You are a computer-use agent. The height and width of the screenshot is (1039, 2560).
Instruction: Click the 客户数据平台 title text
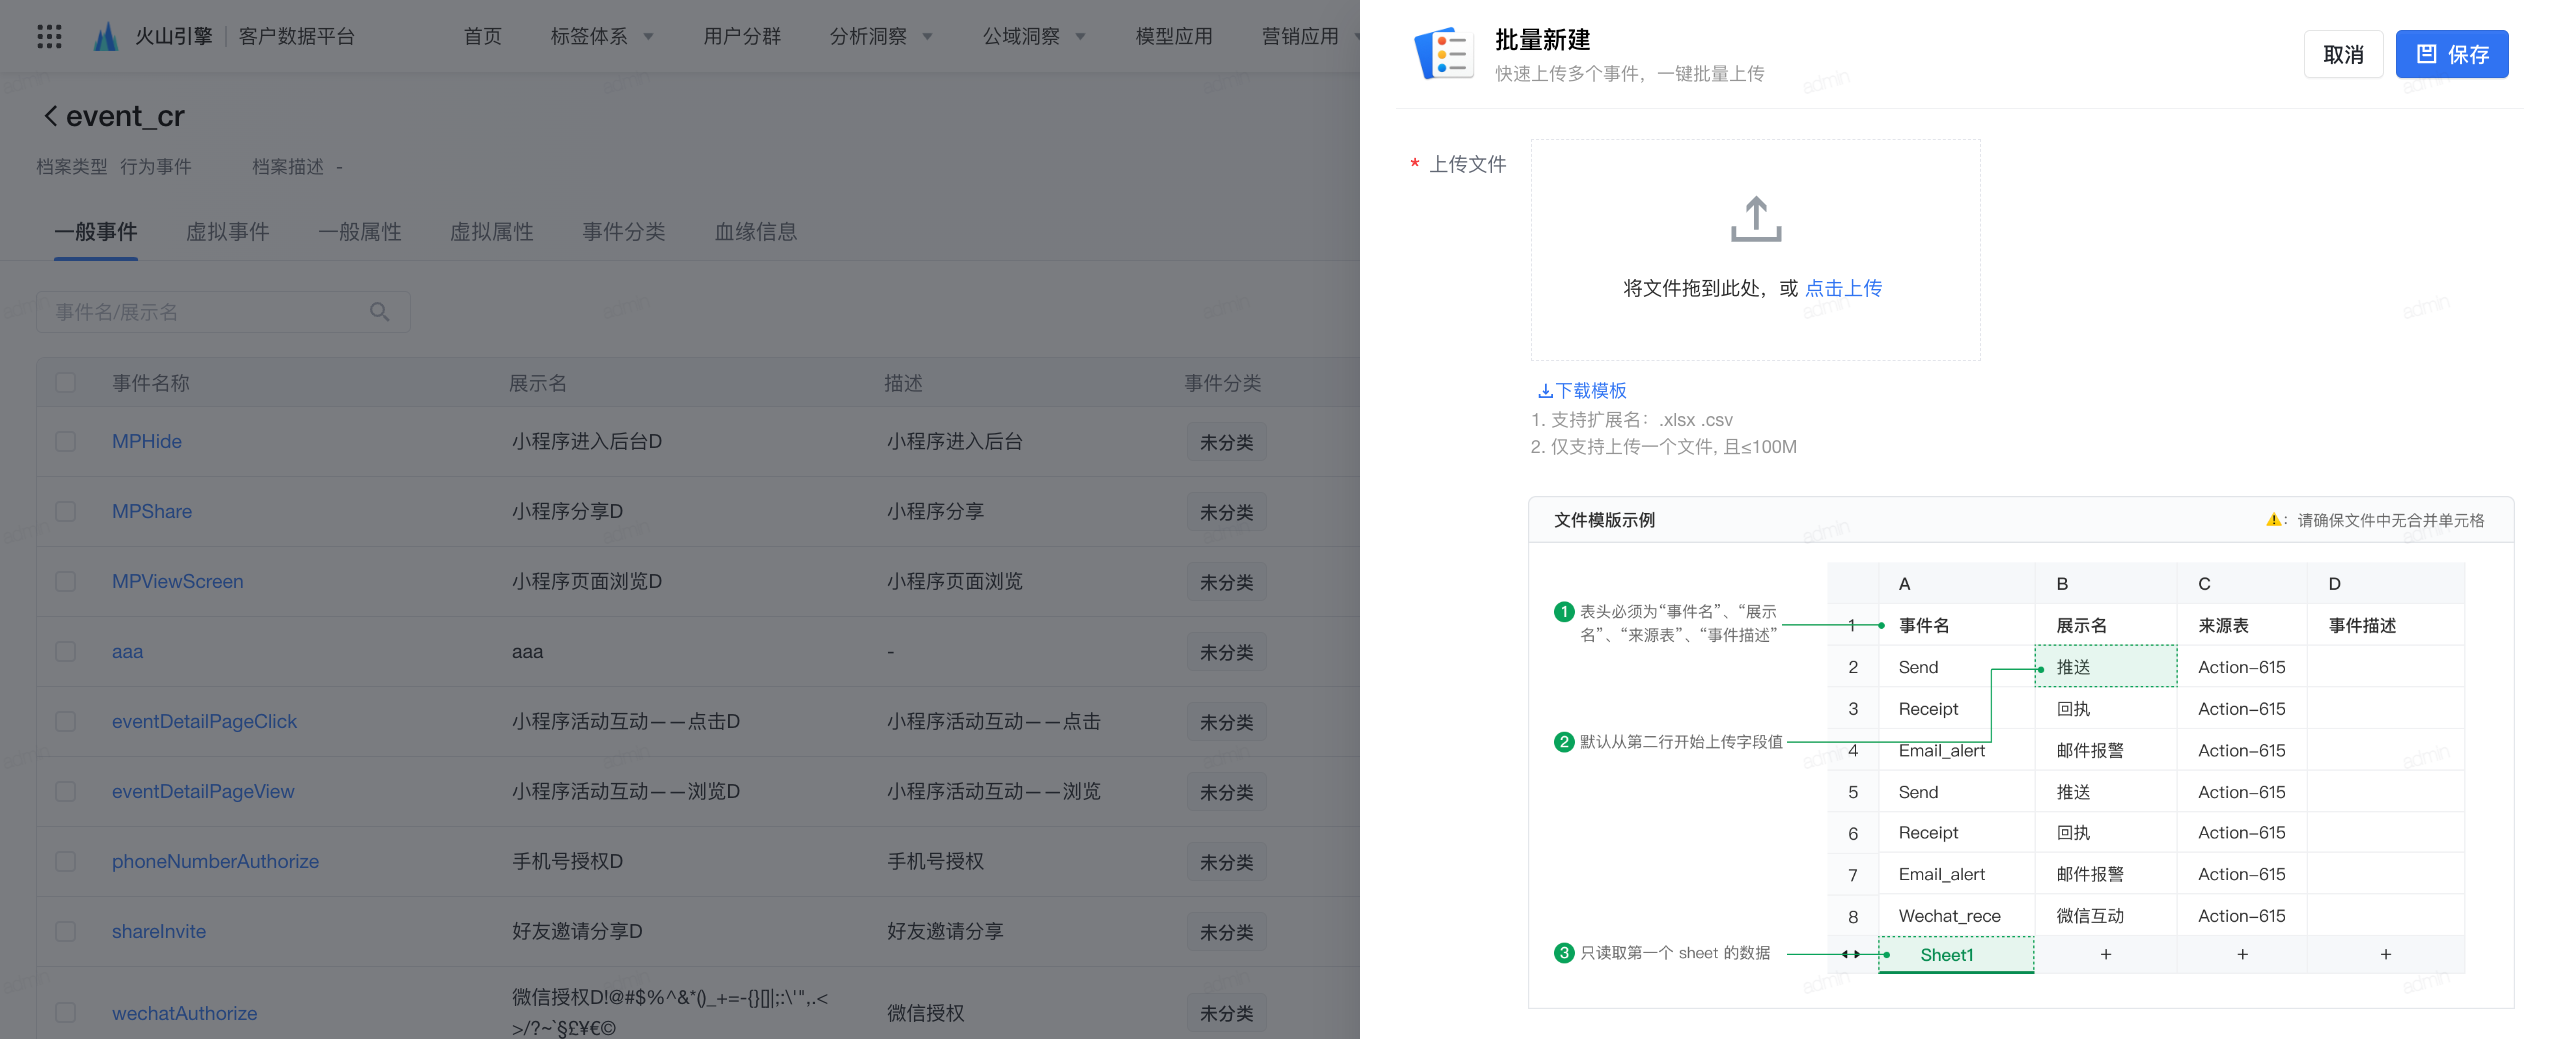297,37
